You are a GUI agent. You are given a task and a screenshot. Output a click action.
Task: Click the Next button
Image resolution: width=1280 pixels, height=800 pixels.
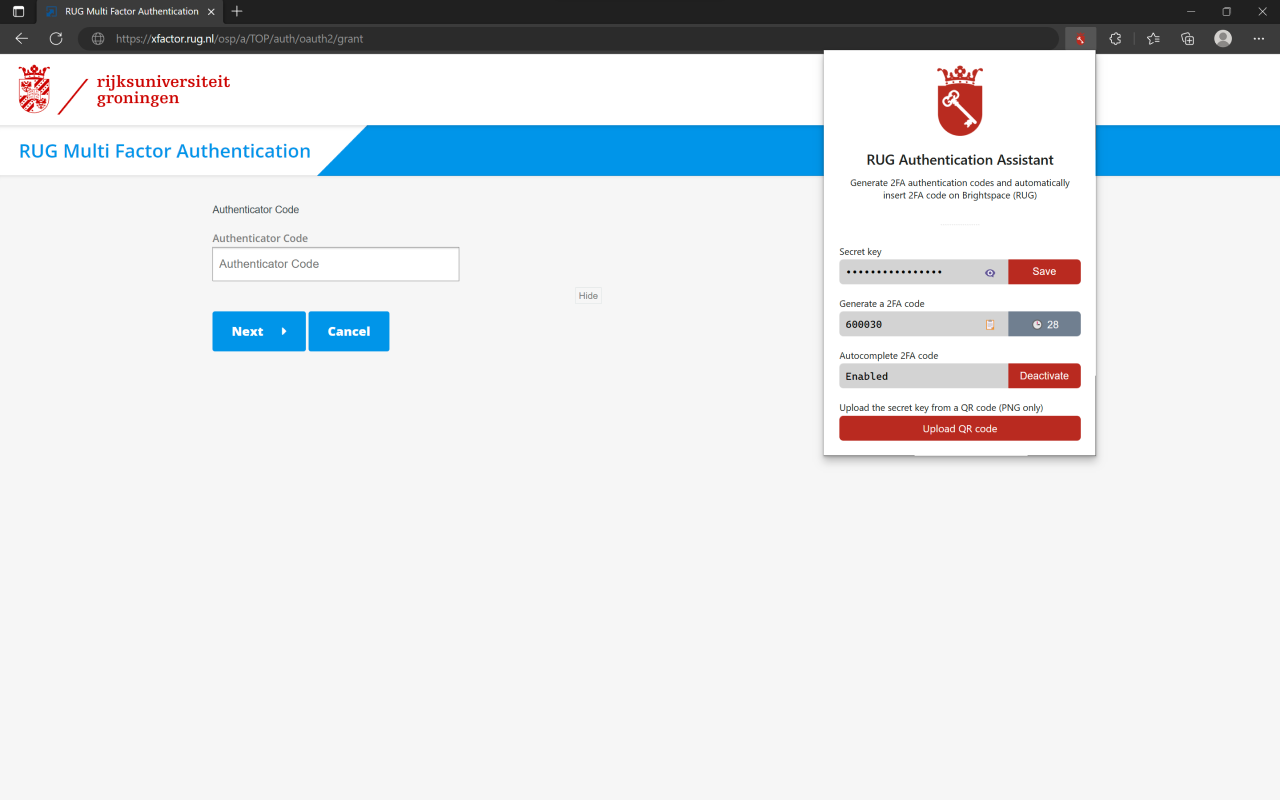259,331
